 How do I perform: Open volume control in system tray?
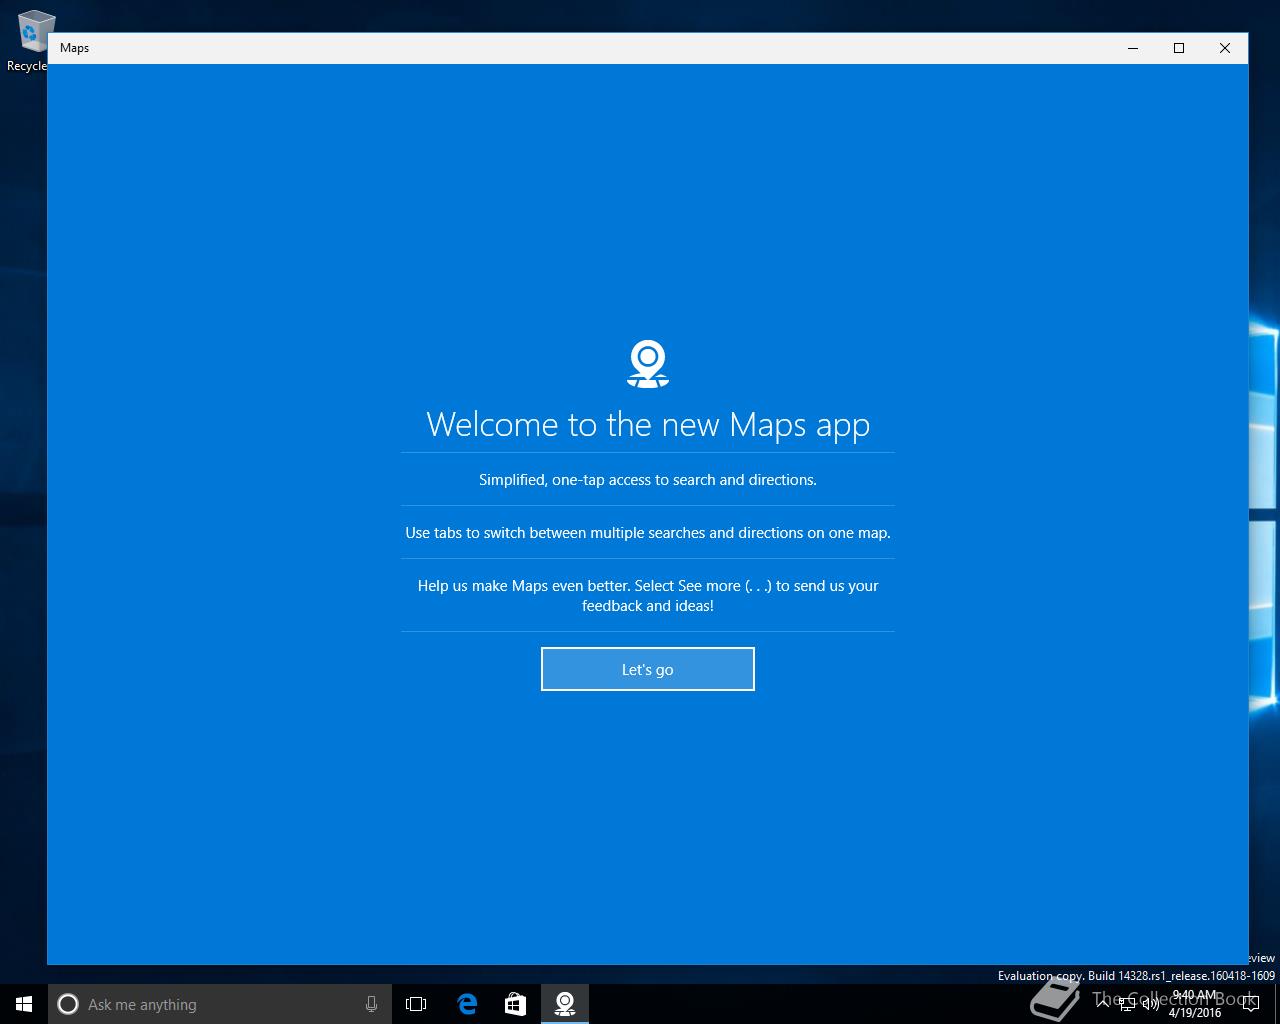[x=1151, y=1004]
